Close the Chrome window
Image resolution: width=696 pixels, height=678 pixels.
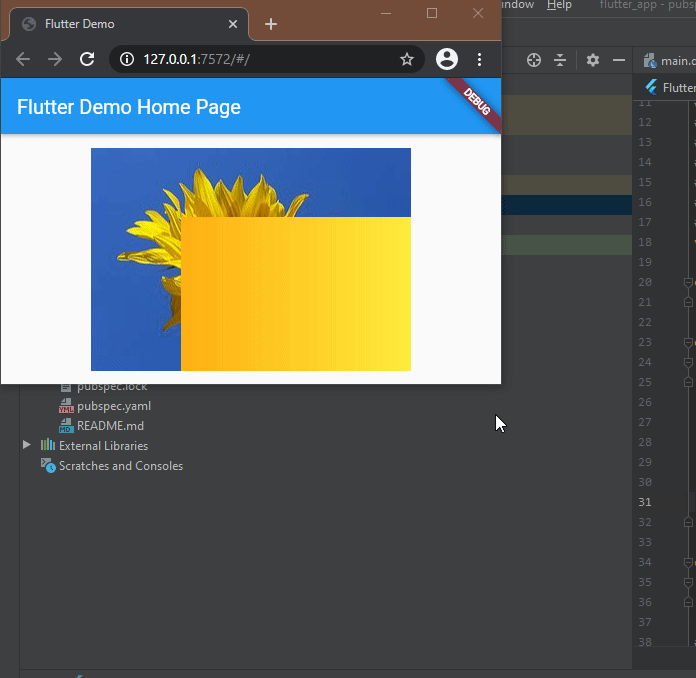point(478,13)
